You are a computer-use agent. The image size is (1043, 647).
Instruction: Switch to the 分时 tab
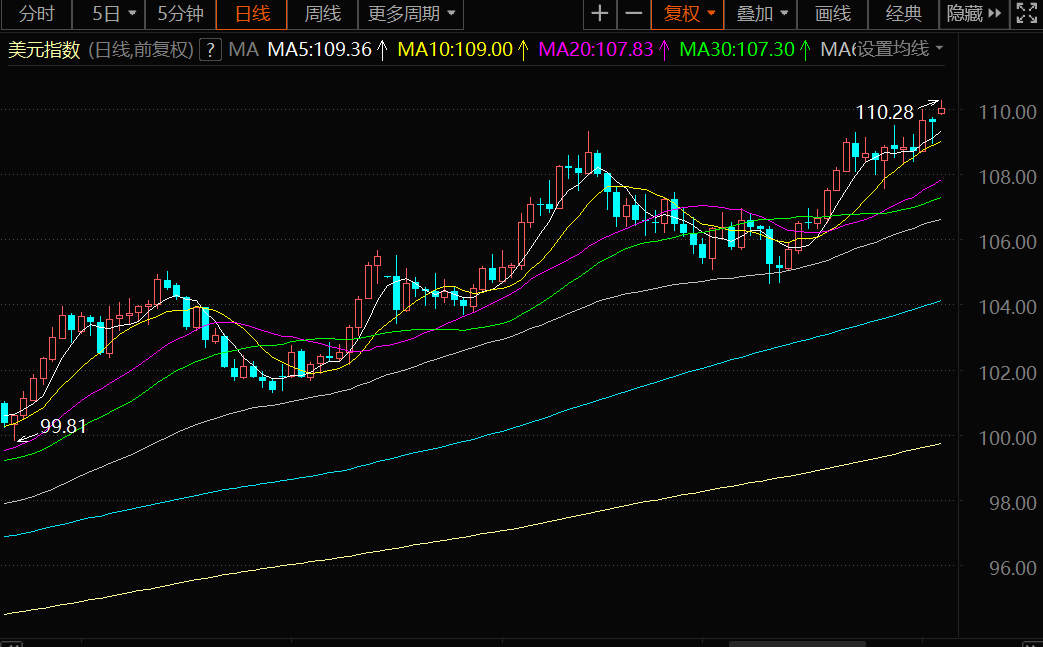point(37,14)
